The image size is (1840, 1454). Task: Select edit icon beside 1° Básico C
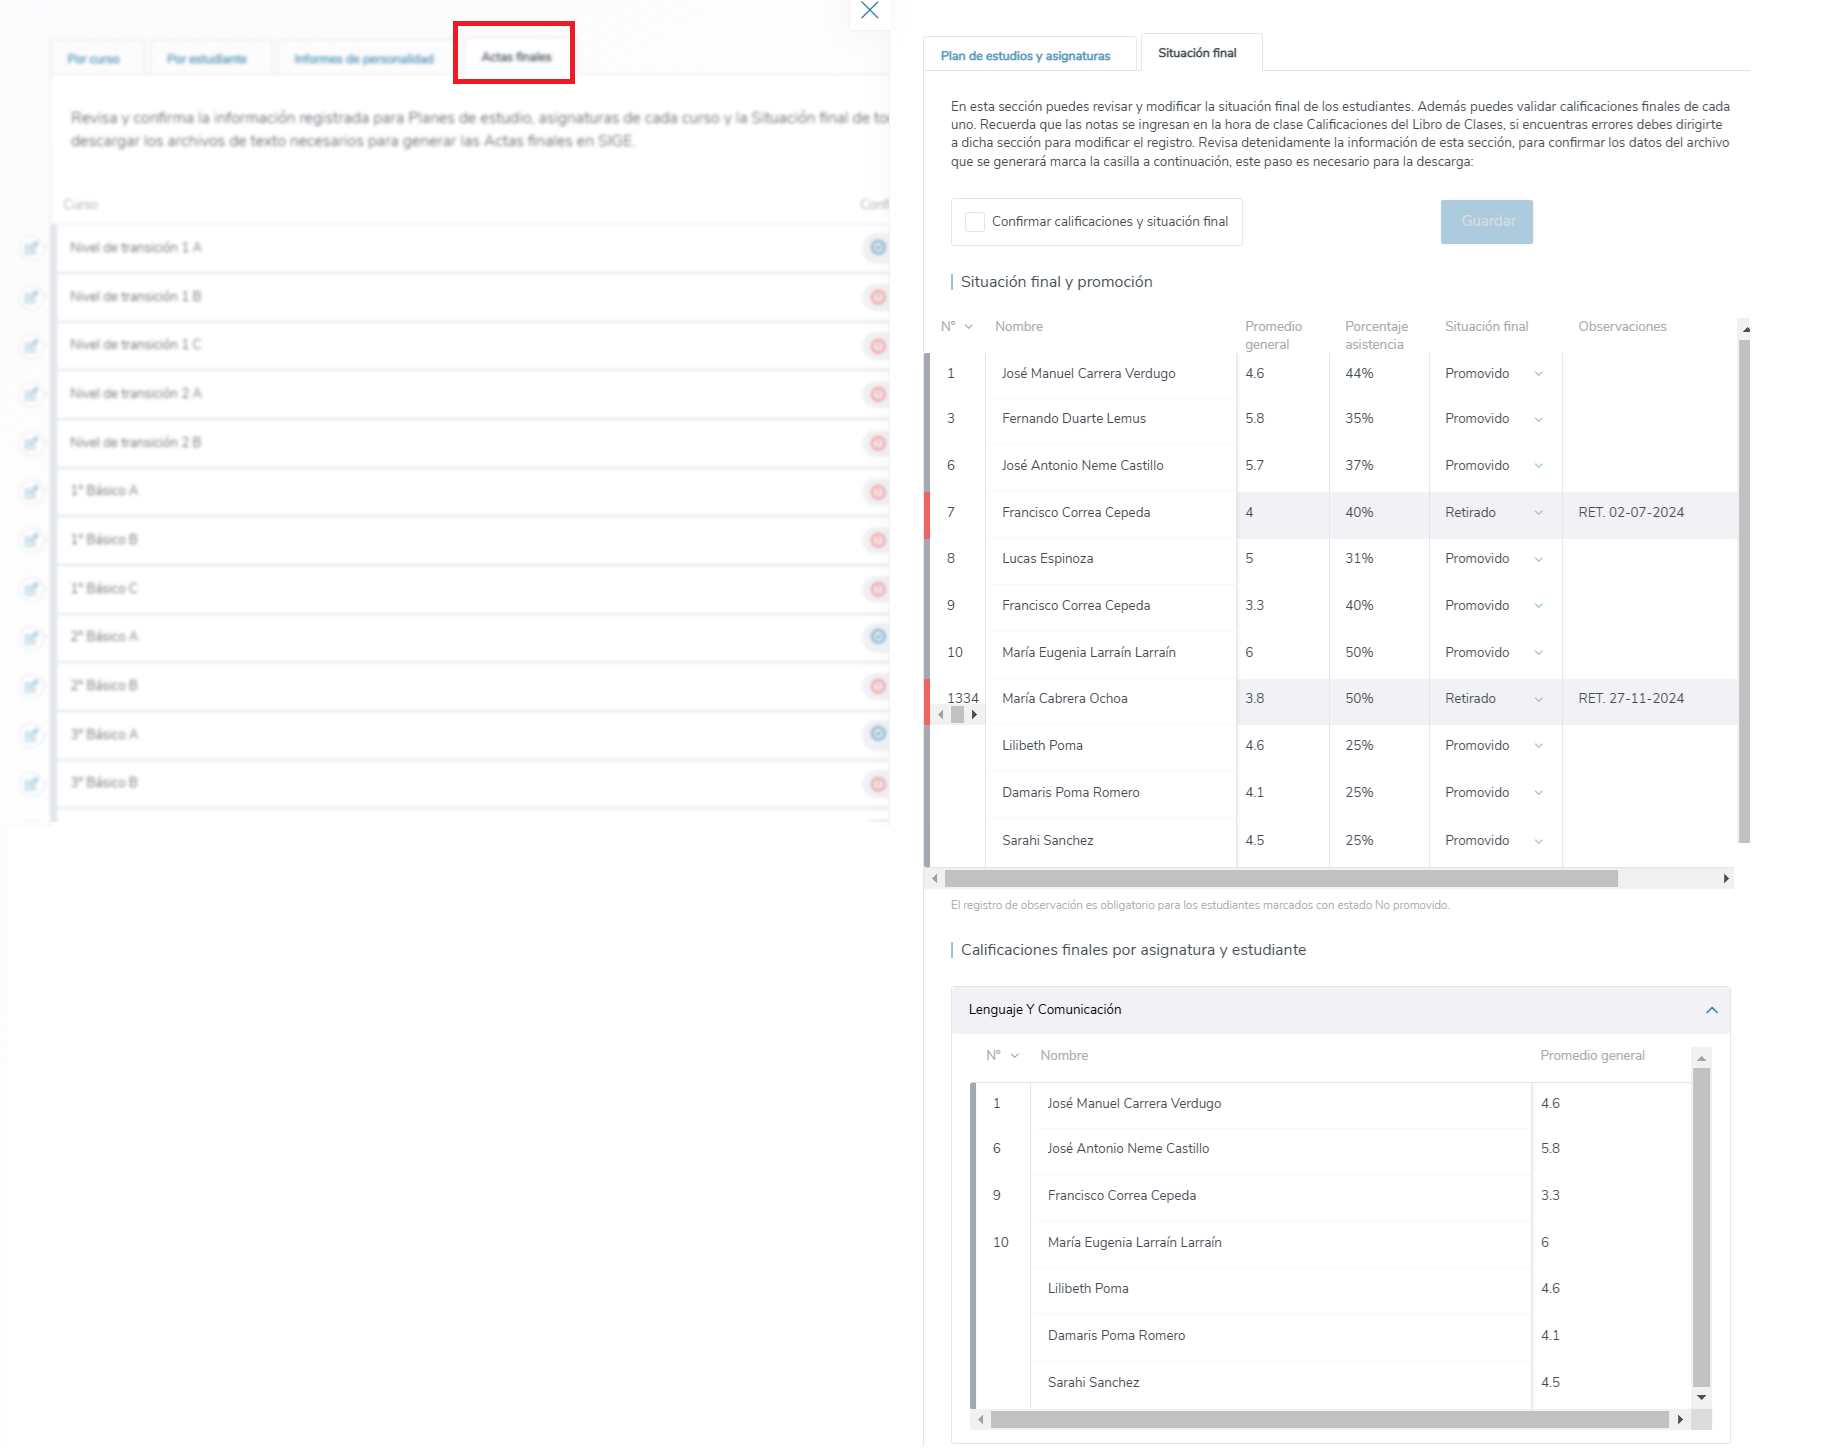(31, 589)
